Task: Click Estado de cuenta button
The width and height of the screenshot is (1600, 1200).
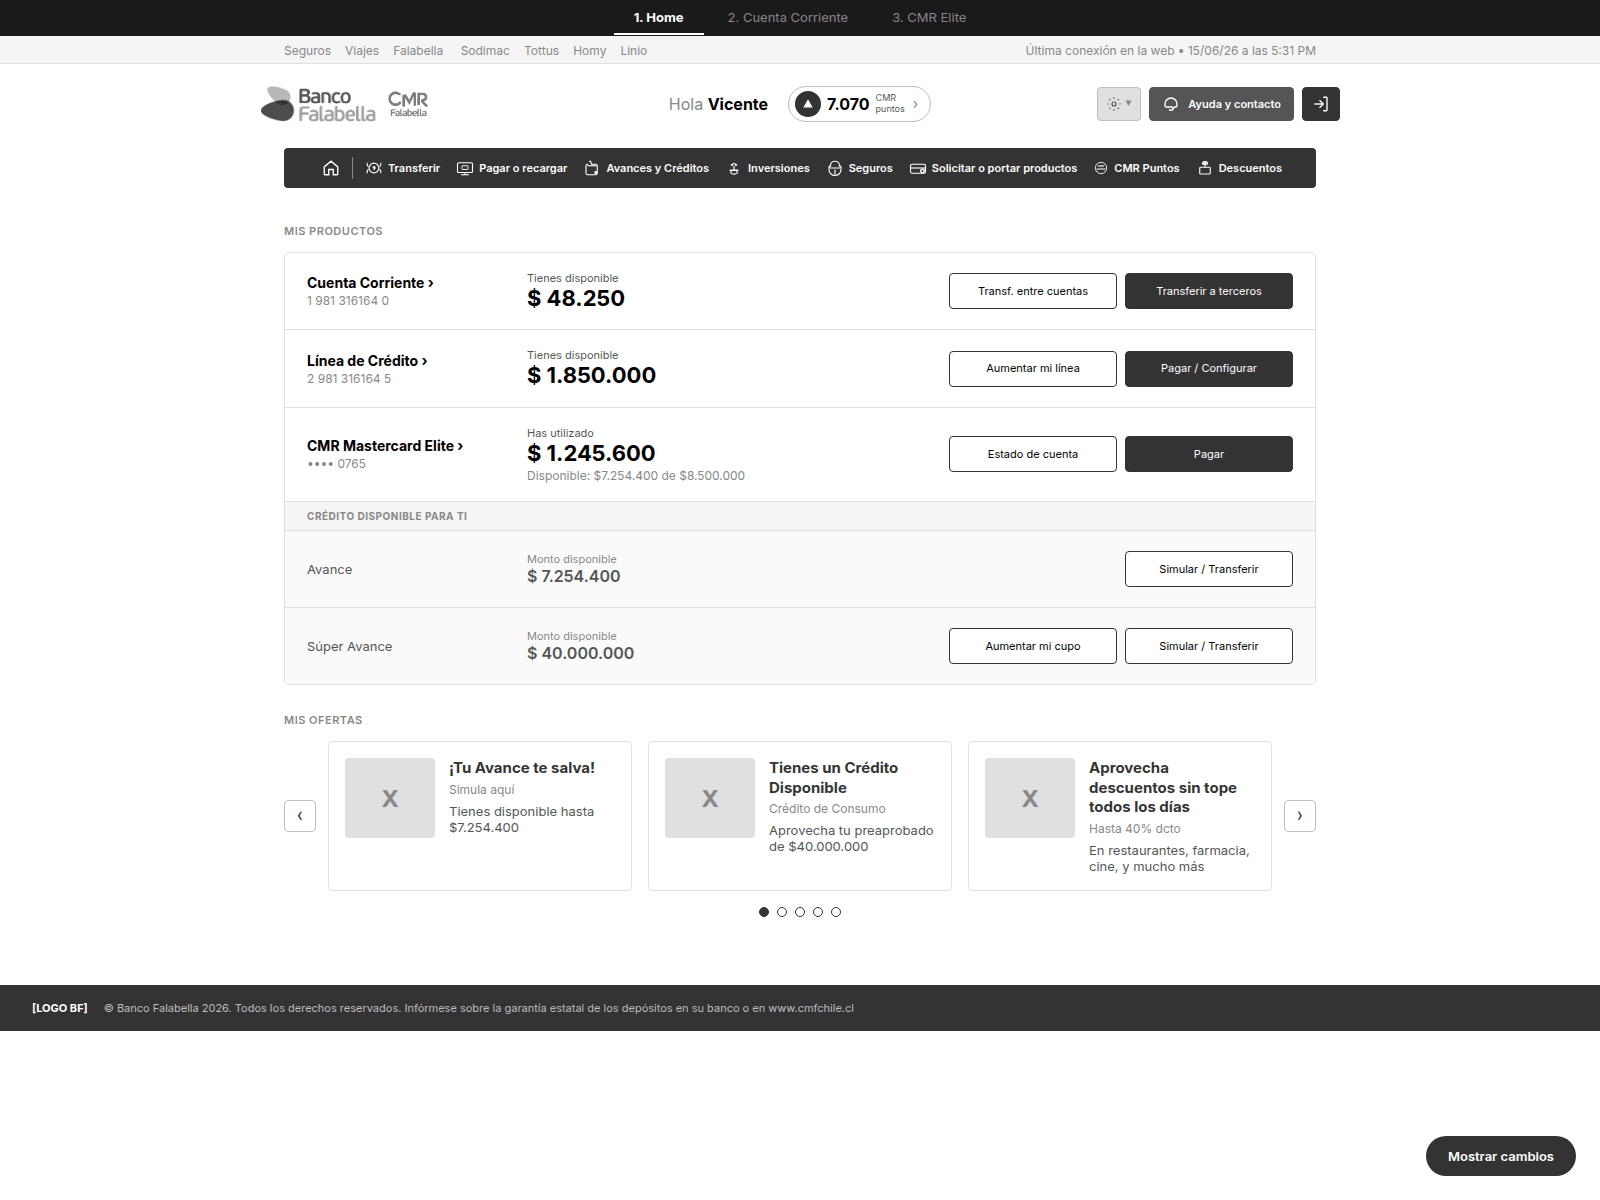Action: [x=1033, y=454]
